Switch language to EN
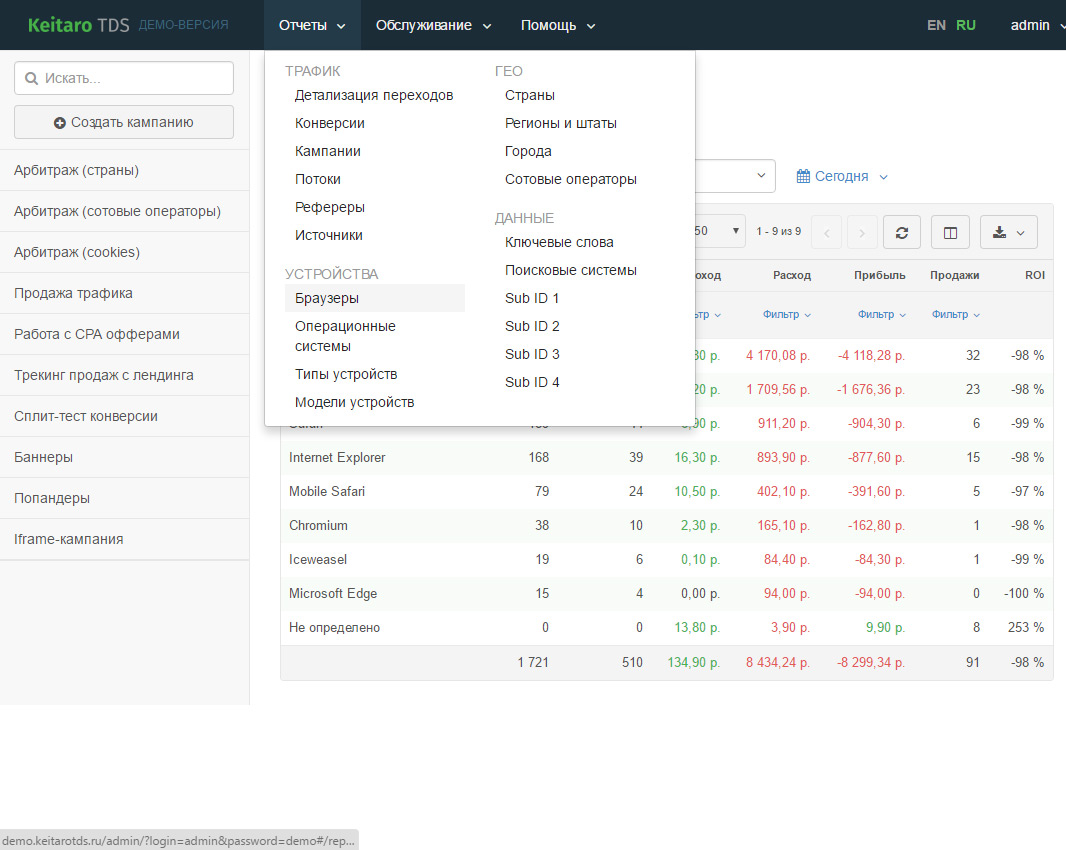This screenshot has height=850, width=1066. point(936,25)
